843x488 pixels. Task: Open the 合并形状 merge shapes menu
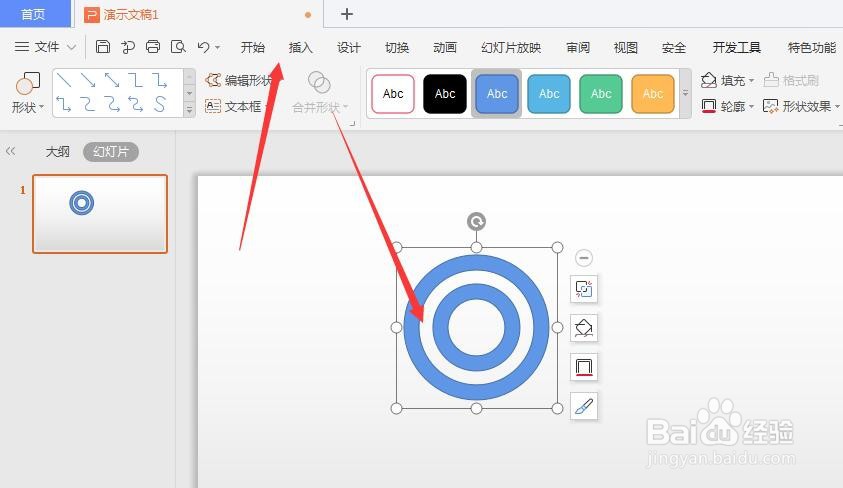pyautogui.click(x=319, y=93)
